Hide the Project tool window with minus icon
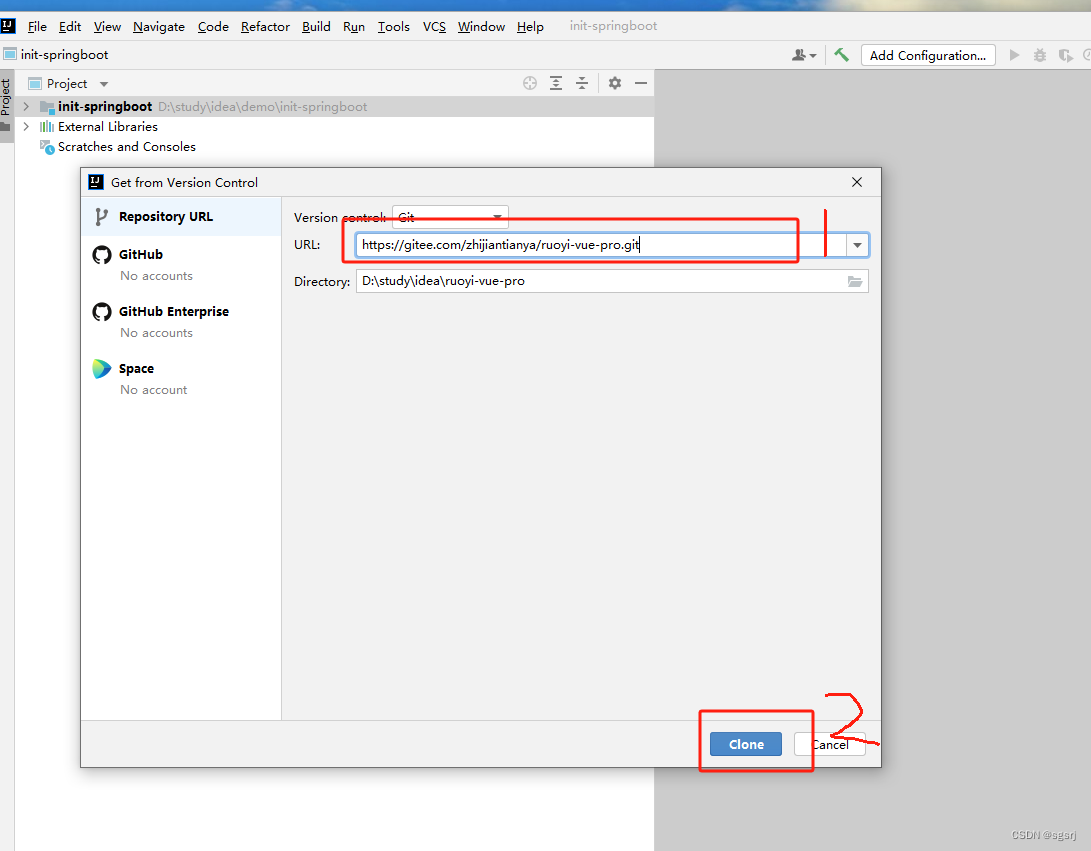Viewport: 1091px width, 851px height. click(641, 83)
